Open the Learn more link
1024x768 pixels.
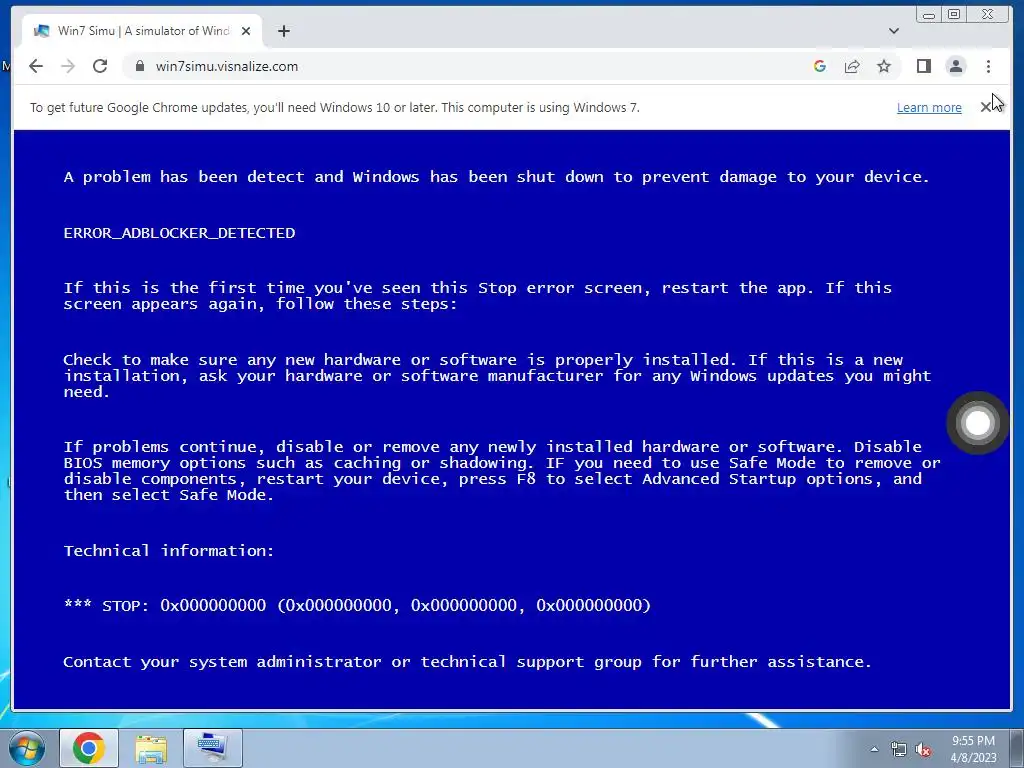click(929, 108)
